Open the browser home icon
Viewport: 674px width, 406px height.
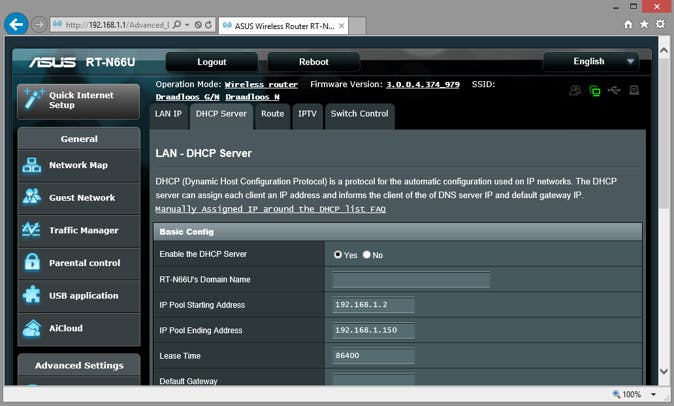click(x=628, y=24)
